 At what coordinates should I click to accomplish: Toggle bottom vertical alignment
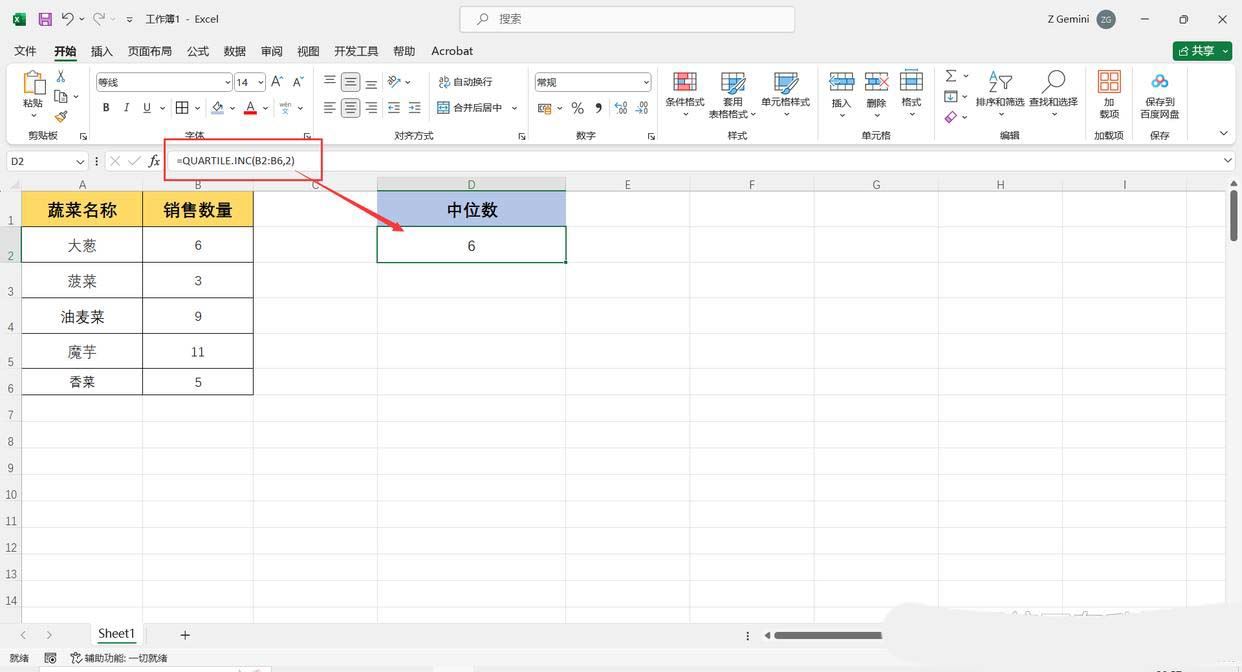(371, 82)
